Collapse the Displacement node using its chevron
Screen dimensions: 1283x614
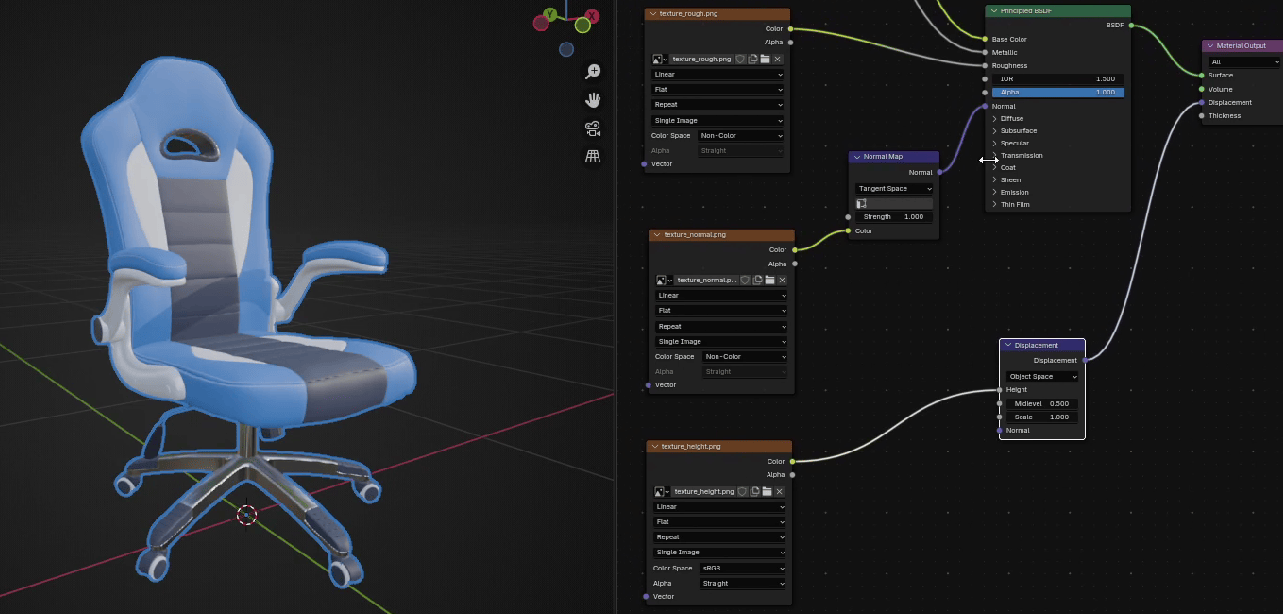point(1008,345)
